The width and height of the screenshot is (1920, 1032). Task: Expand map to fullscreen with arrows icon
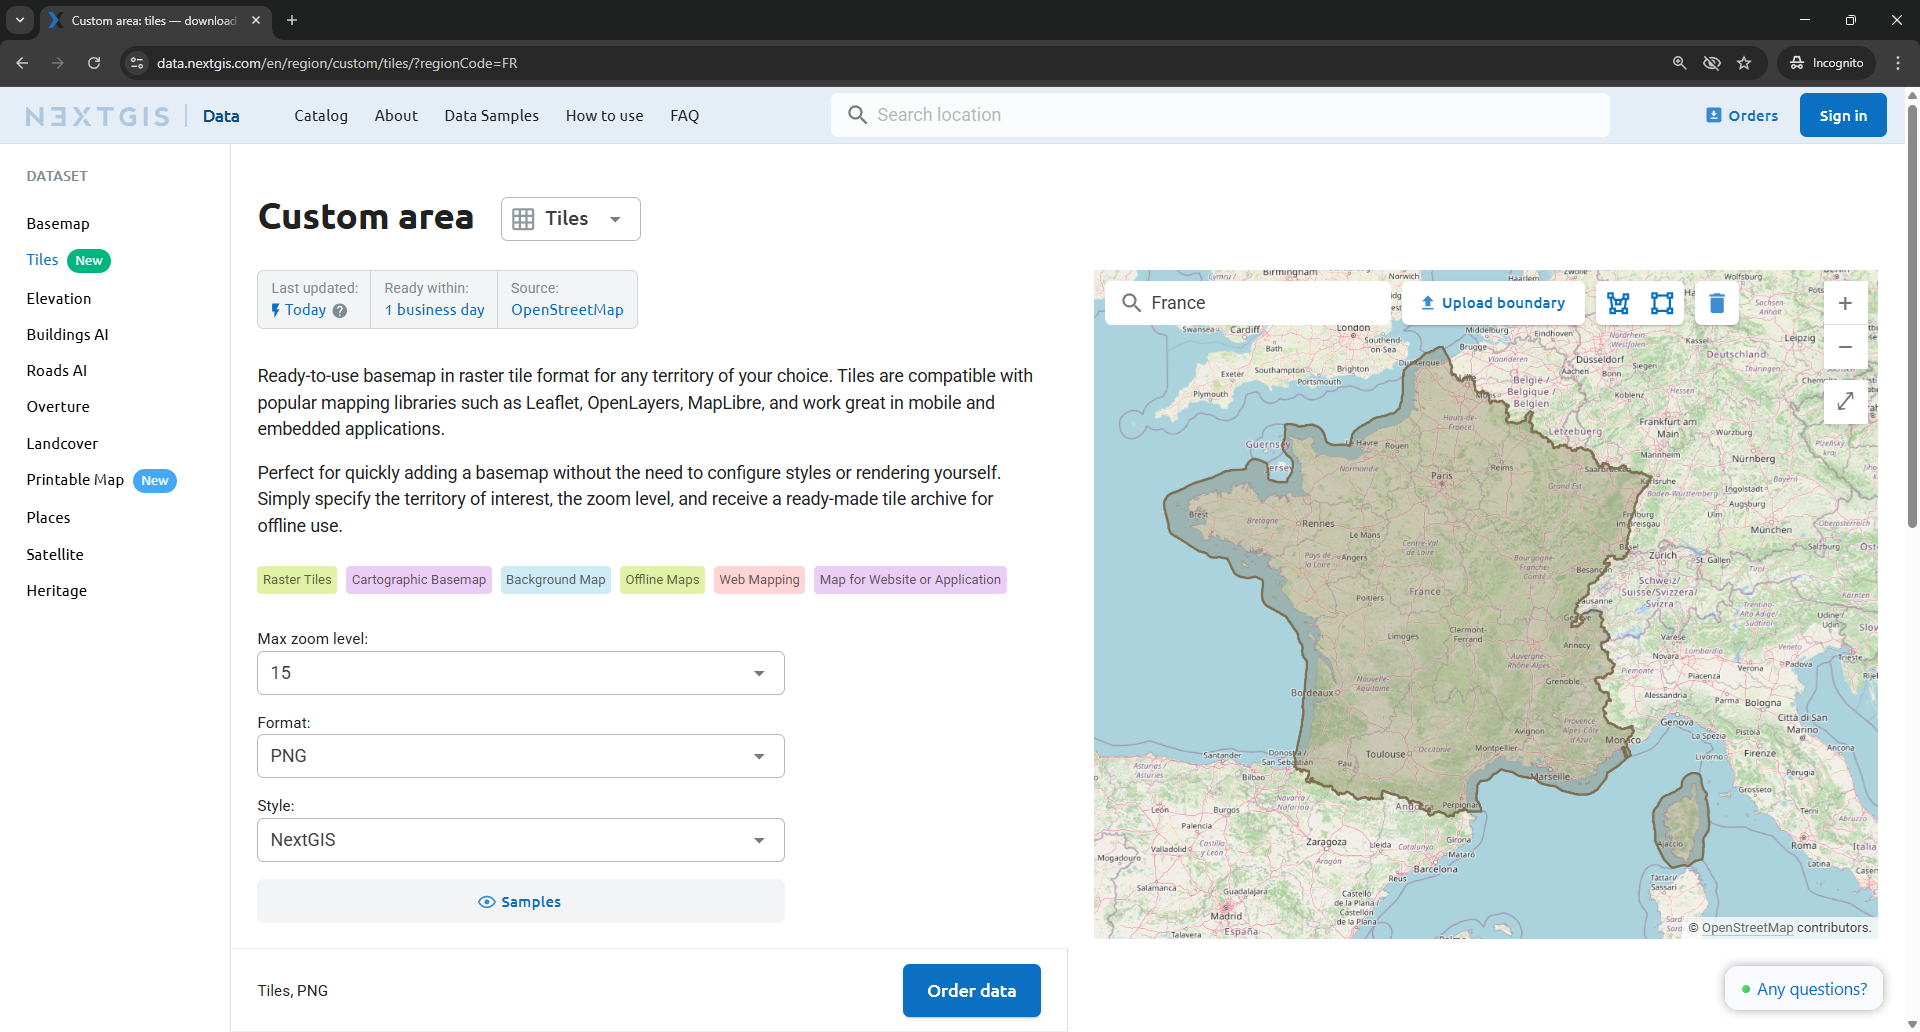point(1846,401)
